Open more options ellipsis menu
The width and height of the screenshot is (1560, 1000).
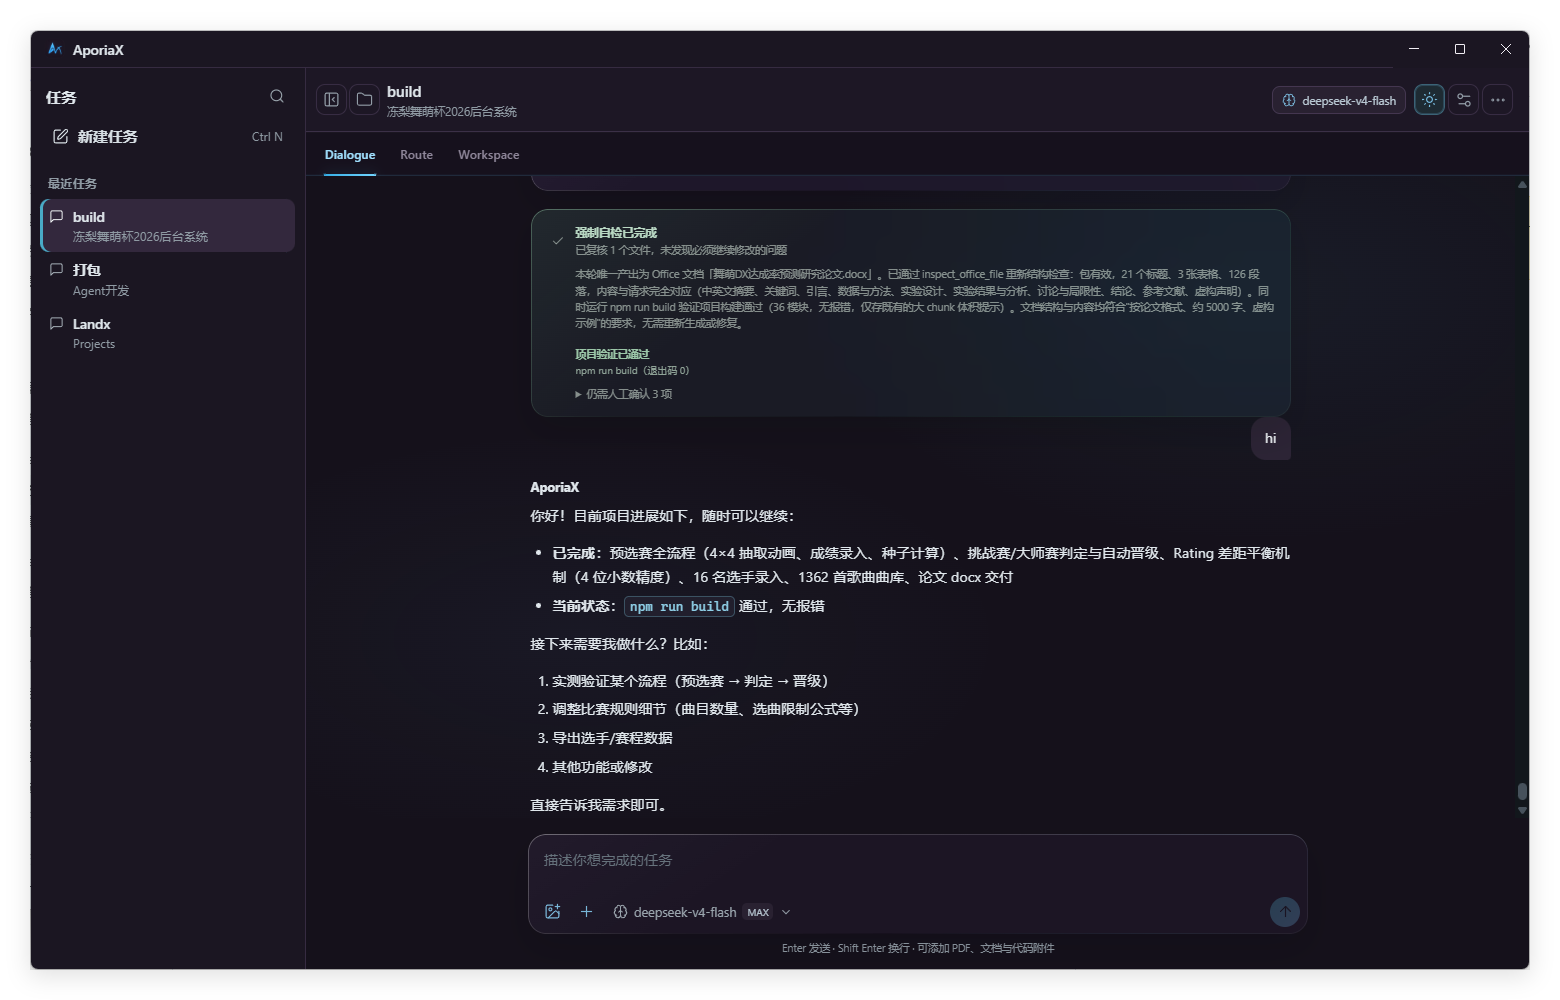click(1498, 100)
